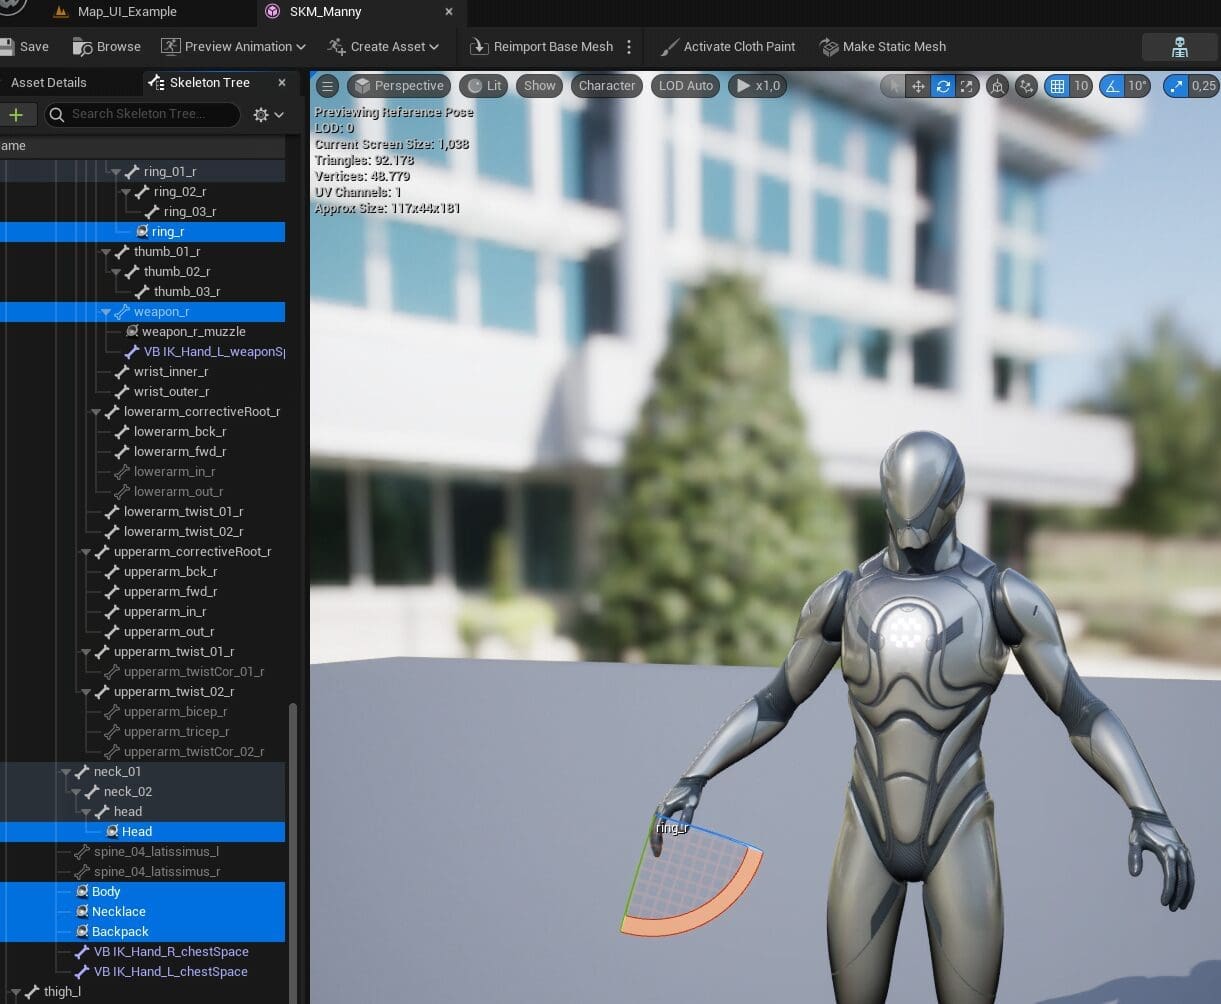The width and height of the screenshot is (1221, 1004).
Task: Toggle scale snapping
Action: pyautogui.click(x=1177, y=86)
